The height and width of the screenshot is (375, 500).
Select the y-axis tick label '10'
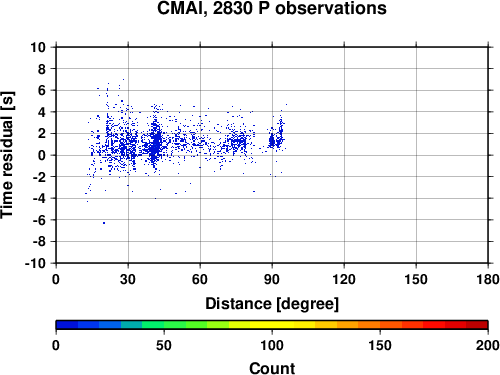coord(38,47)
